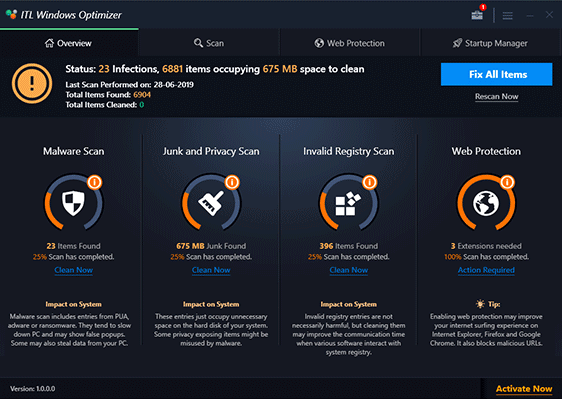Go to the Startup Manager tab
Screen dimensions: 562x399
tap(490, 43)
